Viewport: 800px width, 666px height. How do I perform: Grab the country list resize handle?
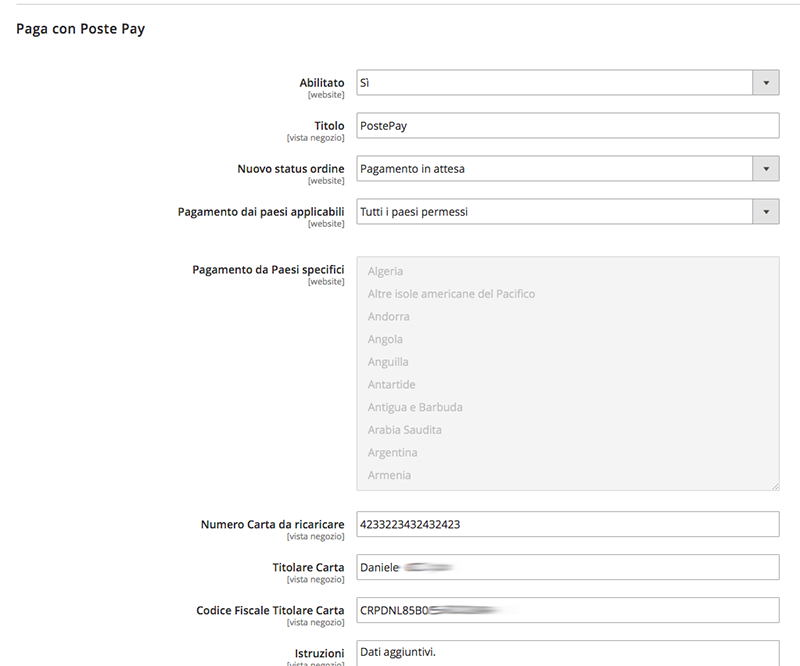[775, 486]
